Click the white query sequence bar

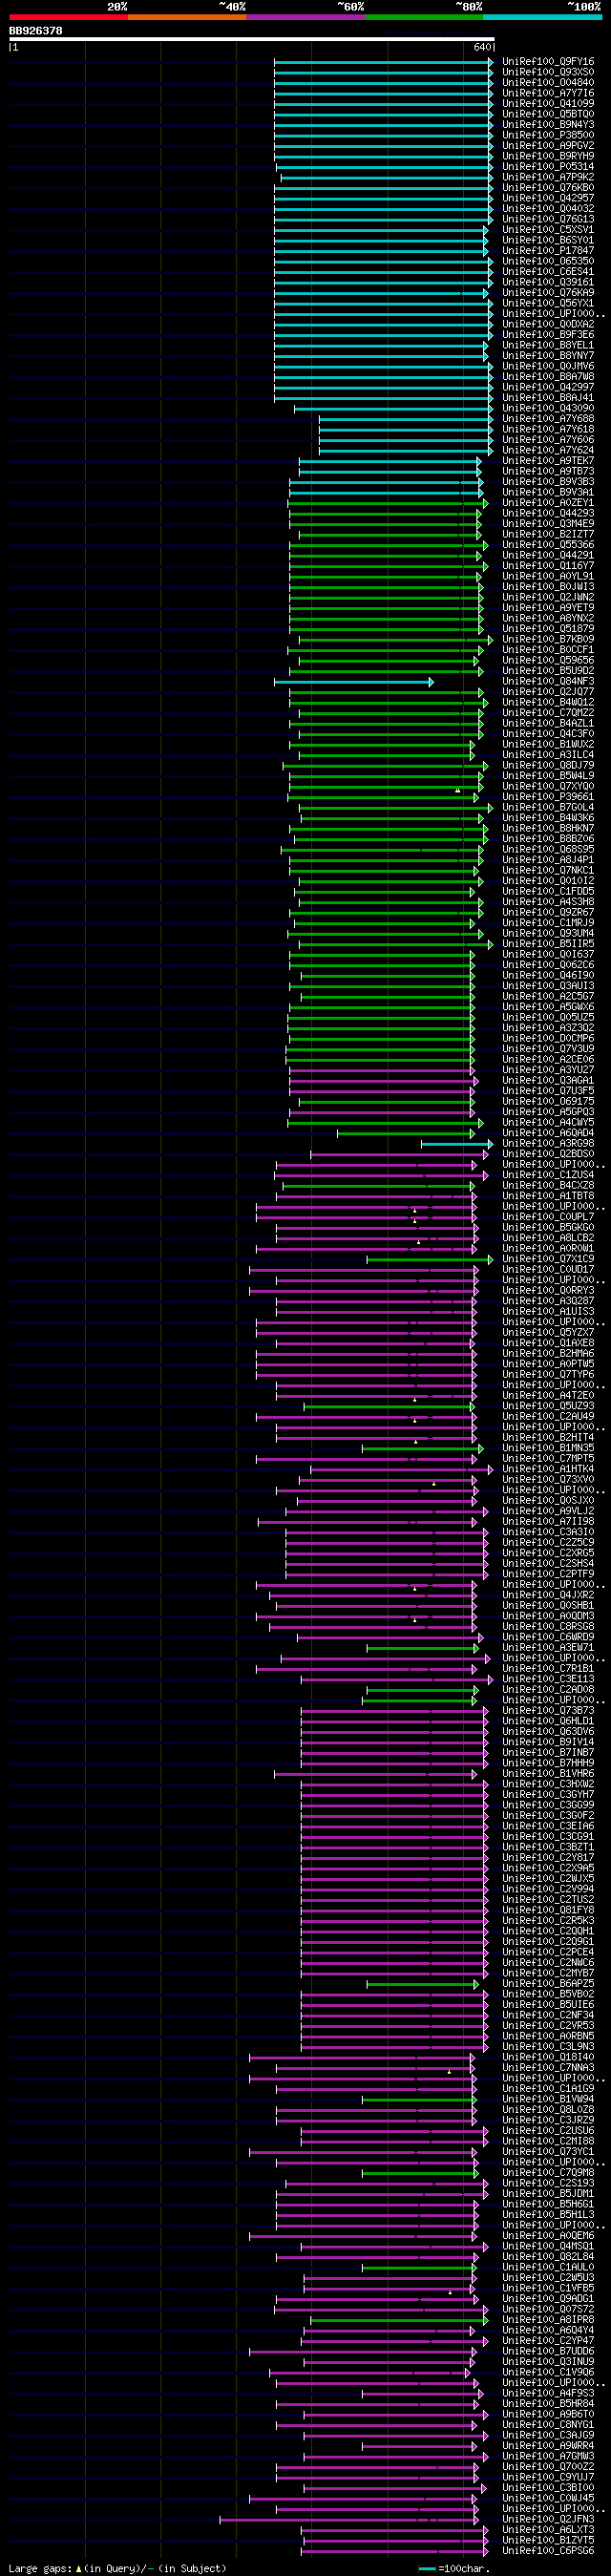[x=251, y=40]
